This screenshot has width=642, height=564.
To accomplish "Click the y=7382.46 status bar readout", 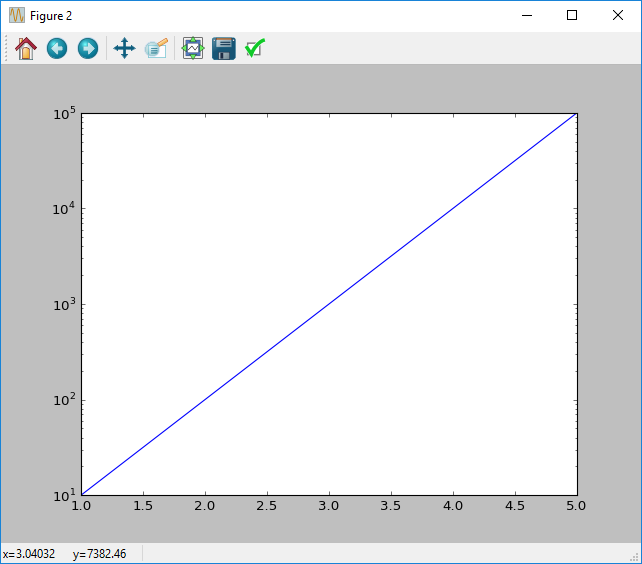I will pyautogui.click(x=103, y=554).
